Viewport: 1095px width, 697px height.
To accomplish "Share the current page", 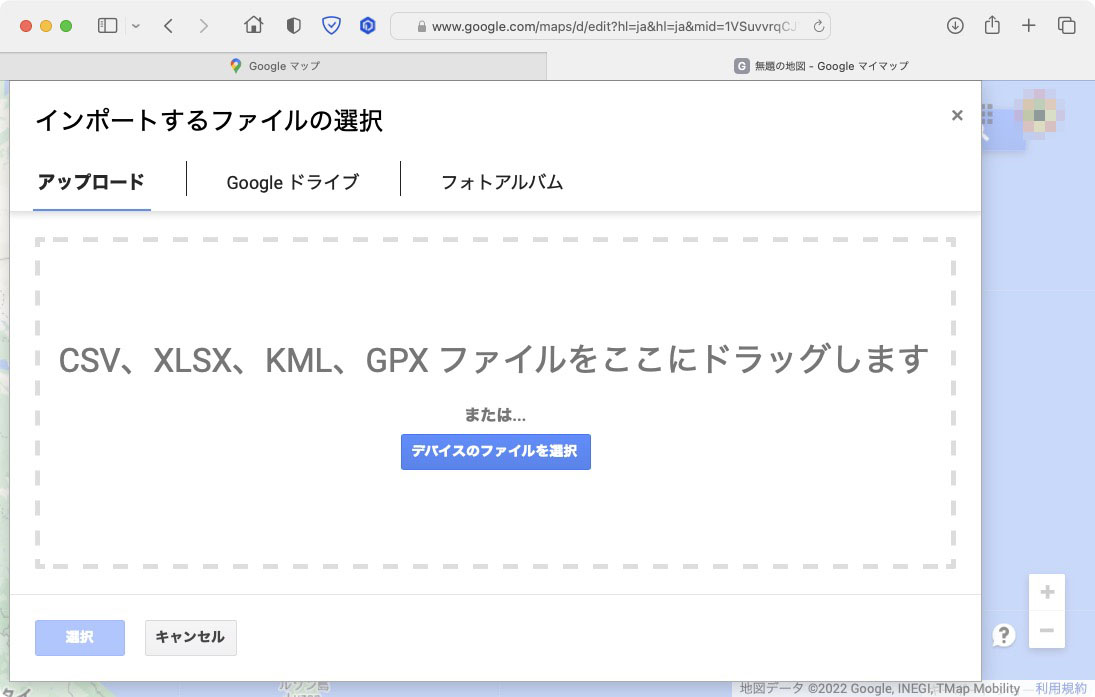I will (x=992, y=25).
